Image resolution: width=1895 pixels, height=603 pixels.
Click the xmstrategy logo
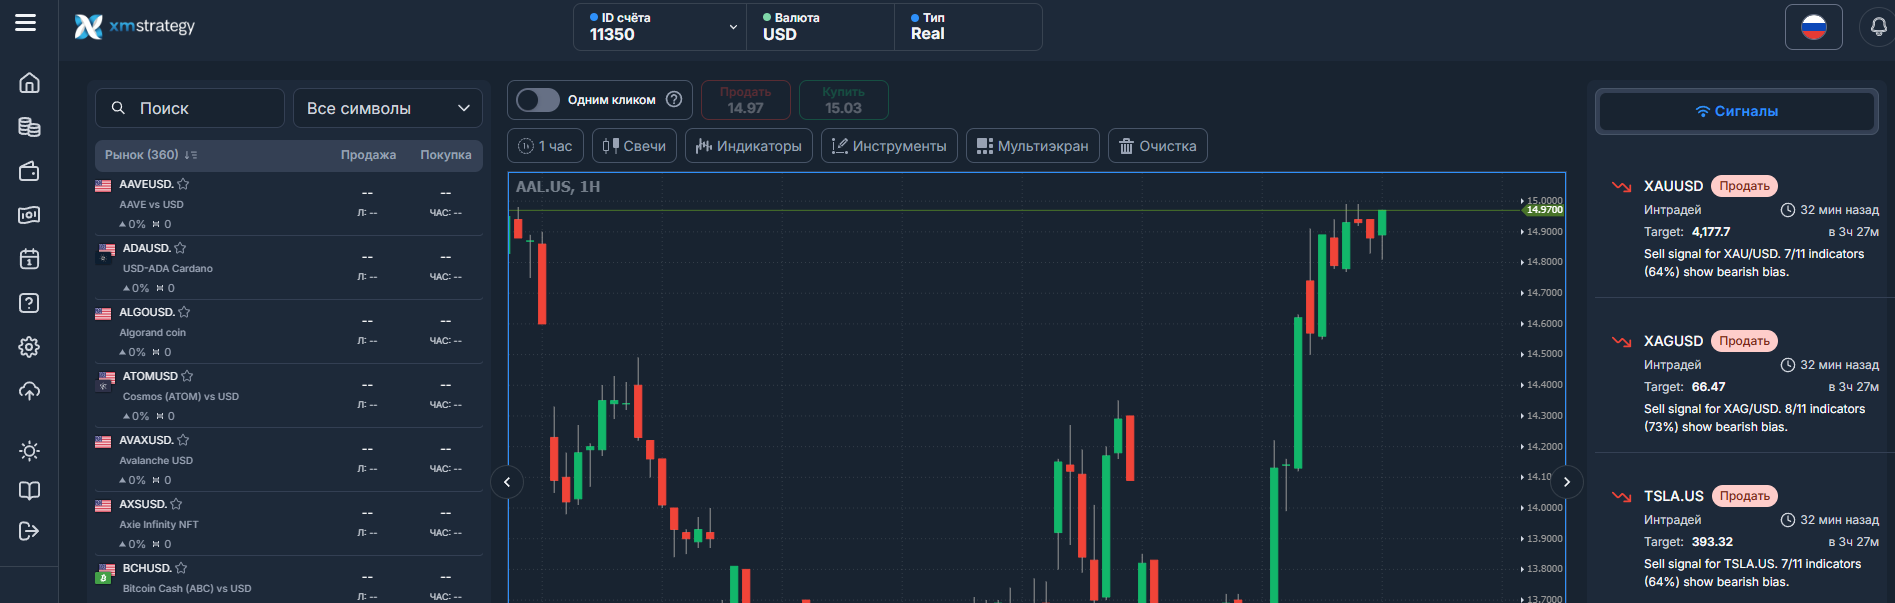[x=135, y=26]
